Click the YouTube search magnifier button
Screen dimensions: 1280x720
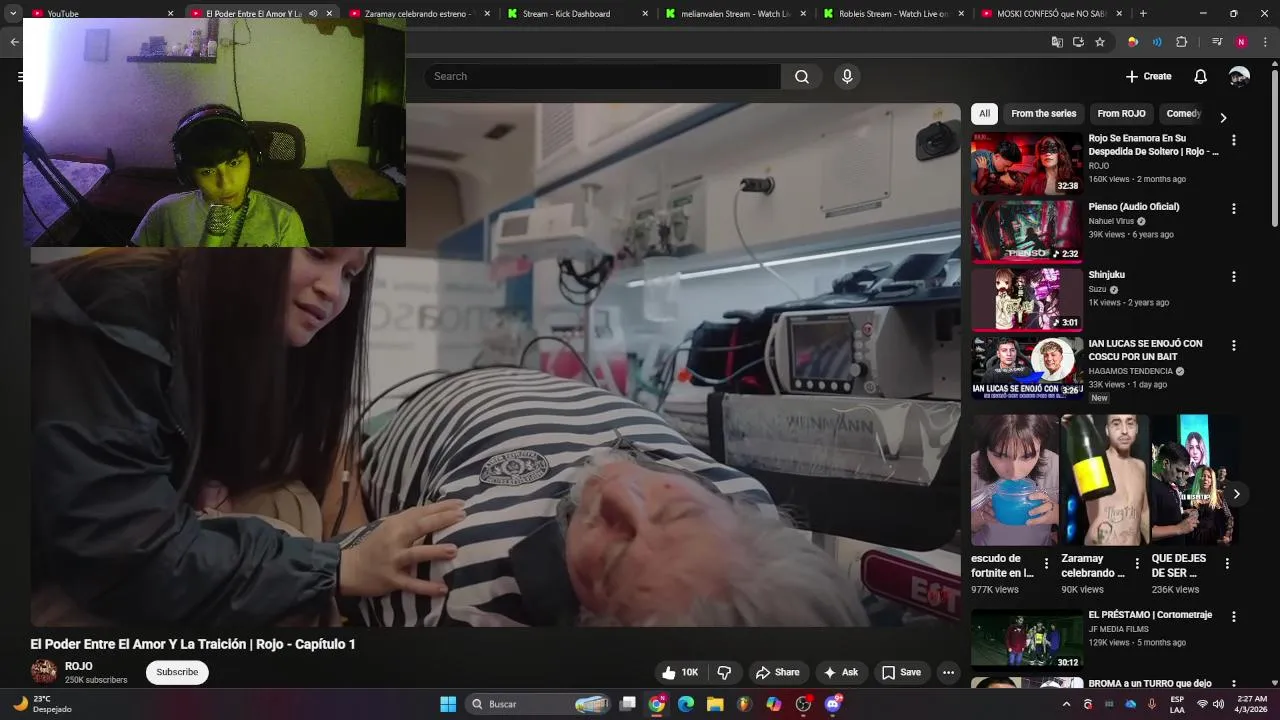pyautogui.click(x=802, y=77)
